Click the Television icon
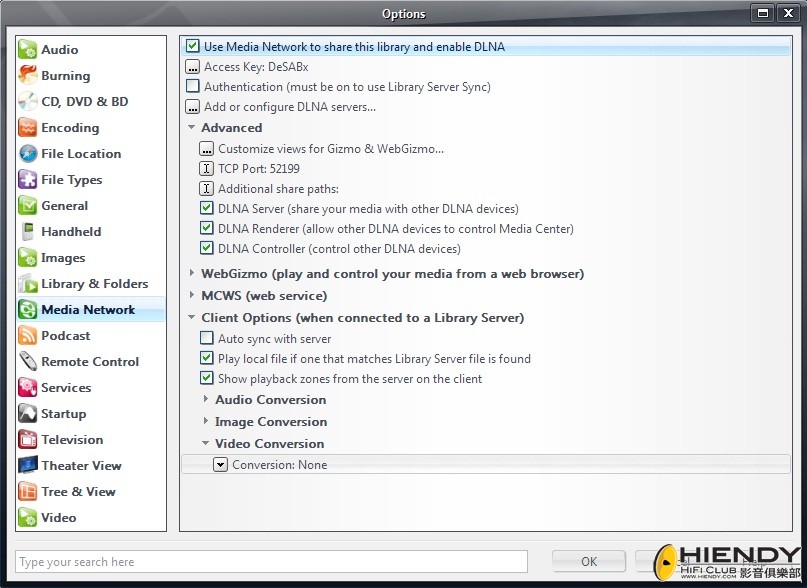Screen dimensions: 807x588 tap(28, 439)
